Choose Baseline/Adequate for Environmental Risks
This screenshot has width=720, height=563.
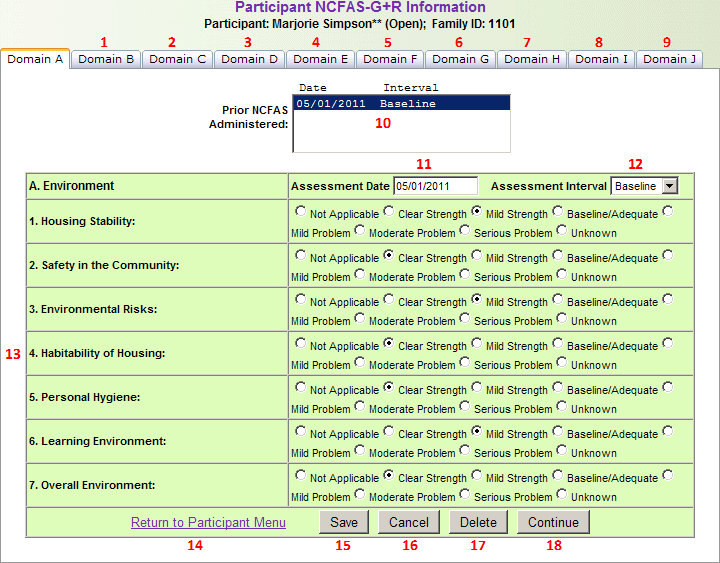pos(558,300)
